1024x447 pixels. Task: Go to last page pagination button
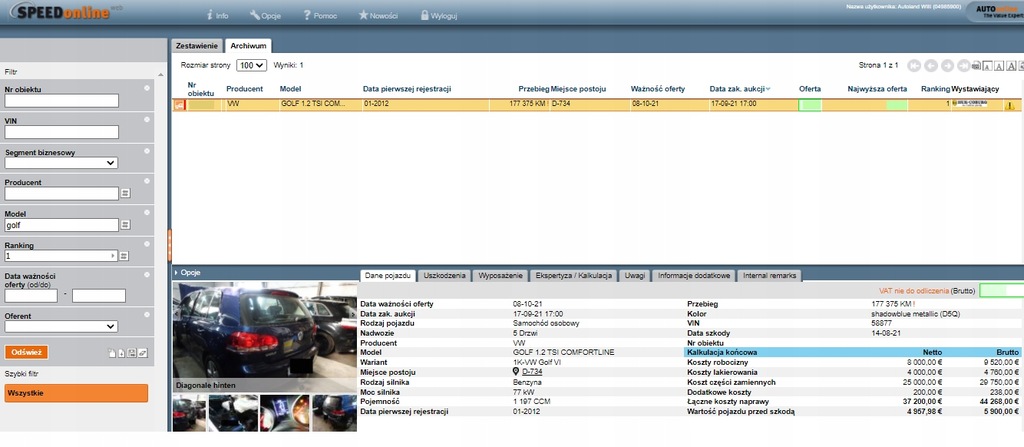(x=963, y=65)
